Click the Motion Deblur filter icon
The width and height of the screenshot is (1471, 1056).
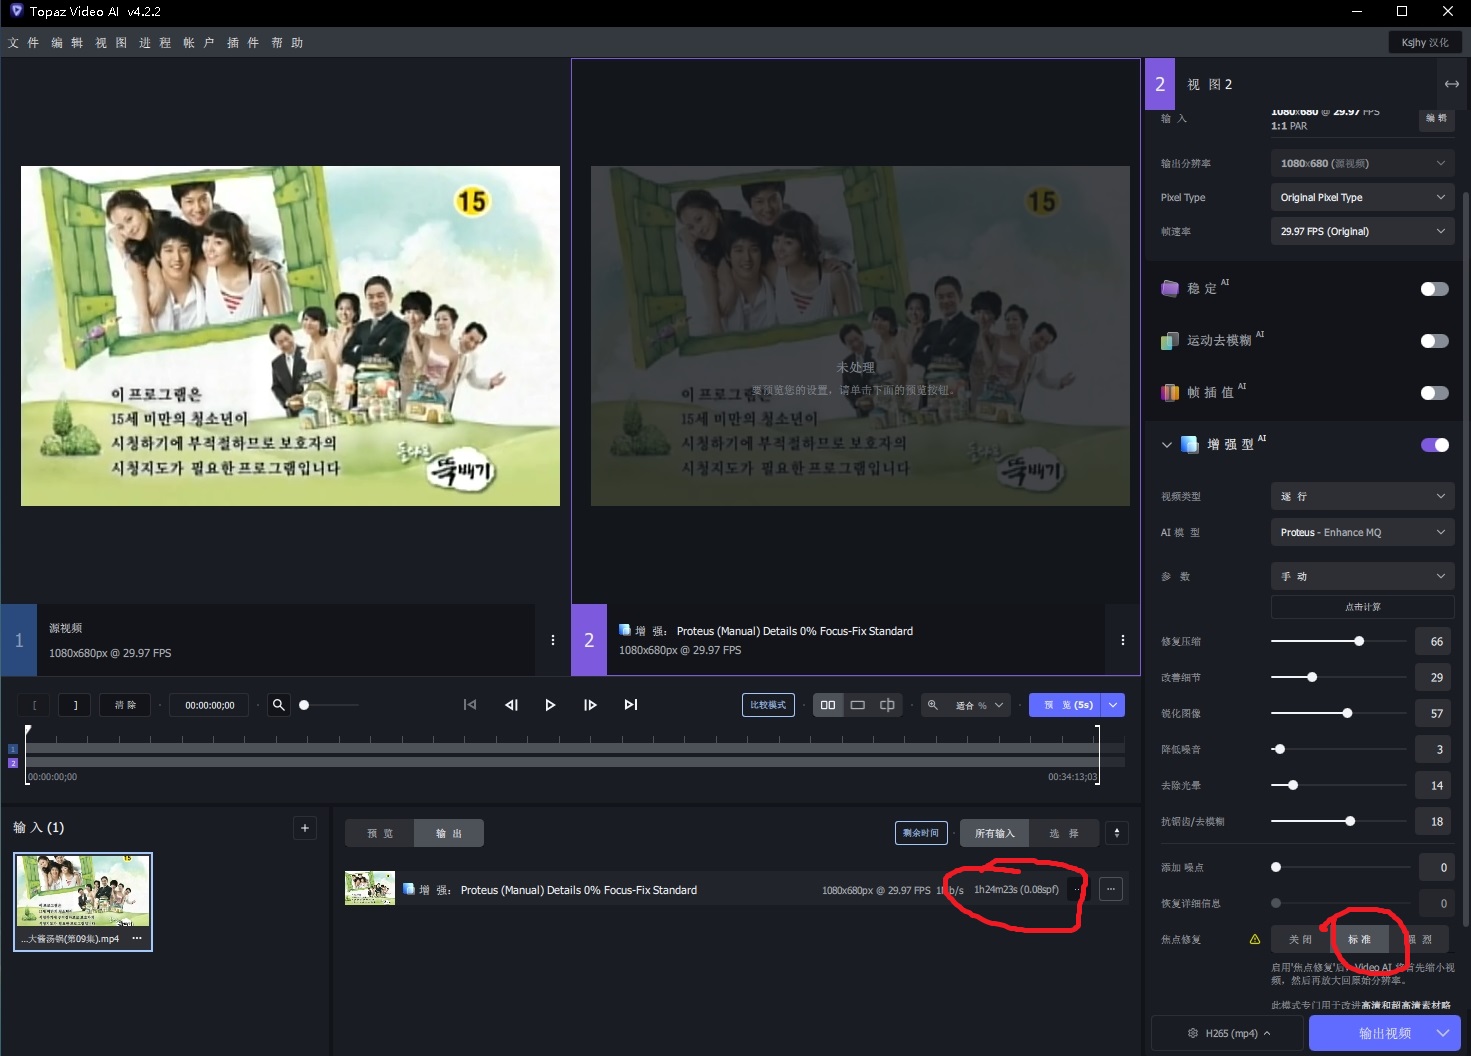click(1170, 341)
